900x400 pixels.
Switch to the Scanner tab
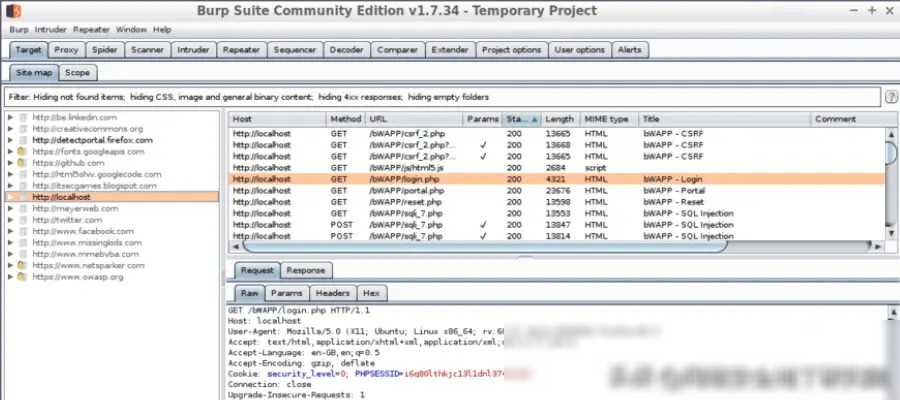(x=148, y=50)
